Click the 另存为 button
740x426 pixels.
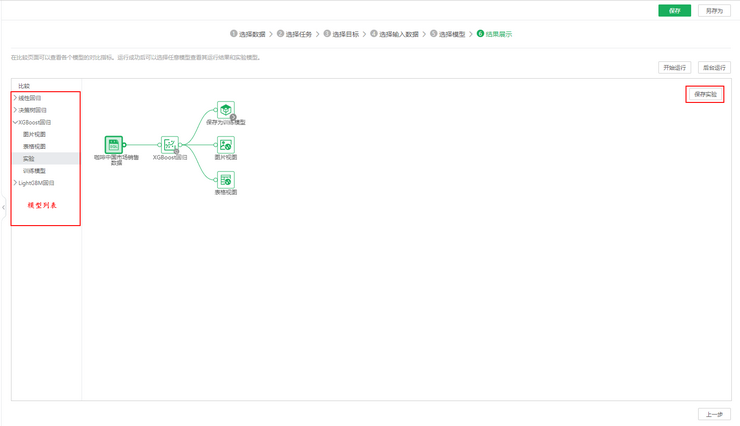click(714, 11)
